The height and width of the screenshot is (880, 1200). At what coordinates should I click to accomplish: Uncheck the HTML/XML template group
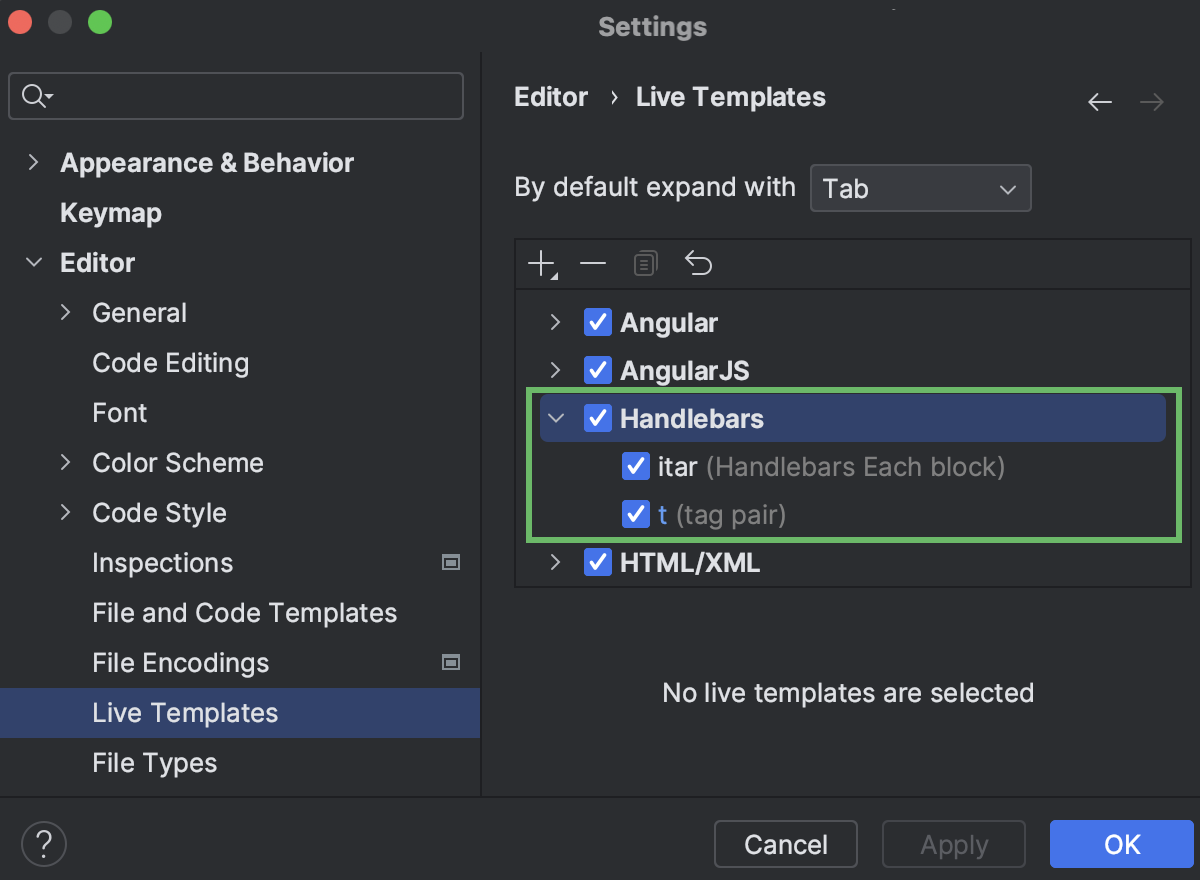597,562
